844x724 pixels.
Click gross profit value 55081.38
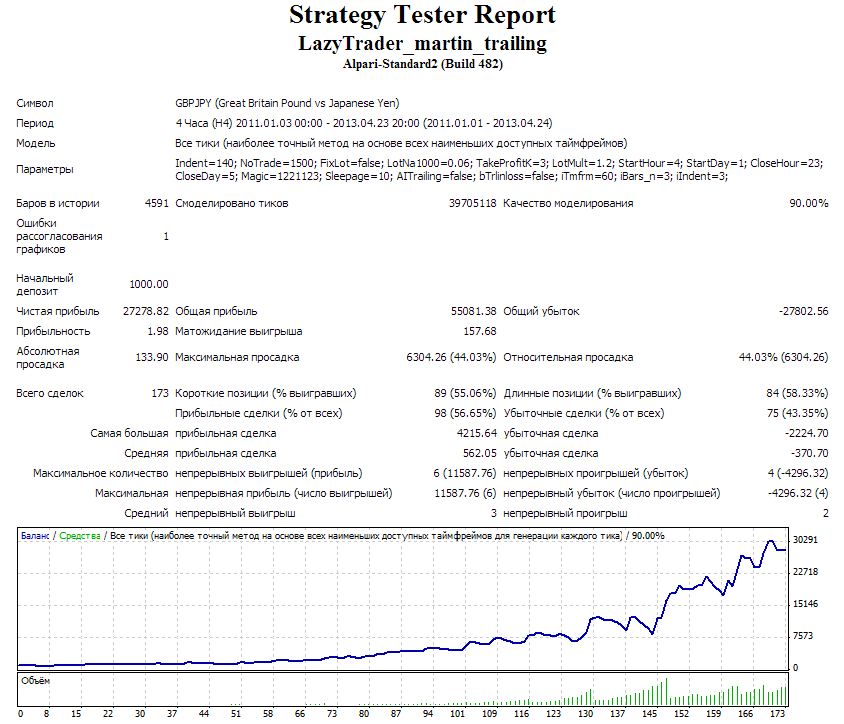click(x=473, y=311)
